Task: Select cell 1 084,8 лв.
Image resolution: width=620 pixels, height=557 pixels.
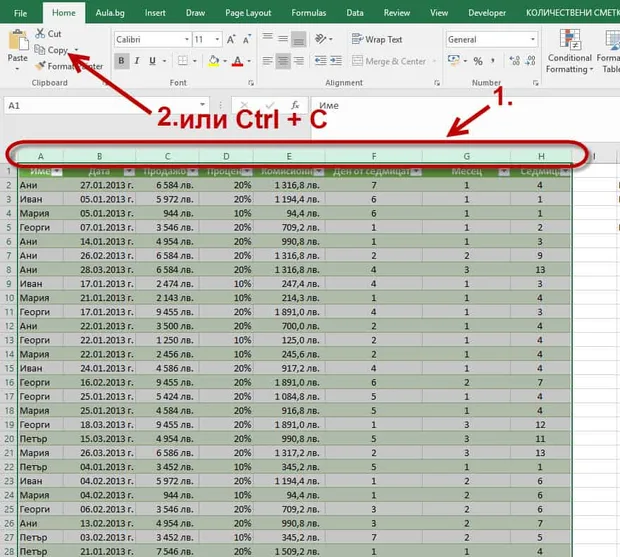Action: 289,396
